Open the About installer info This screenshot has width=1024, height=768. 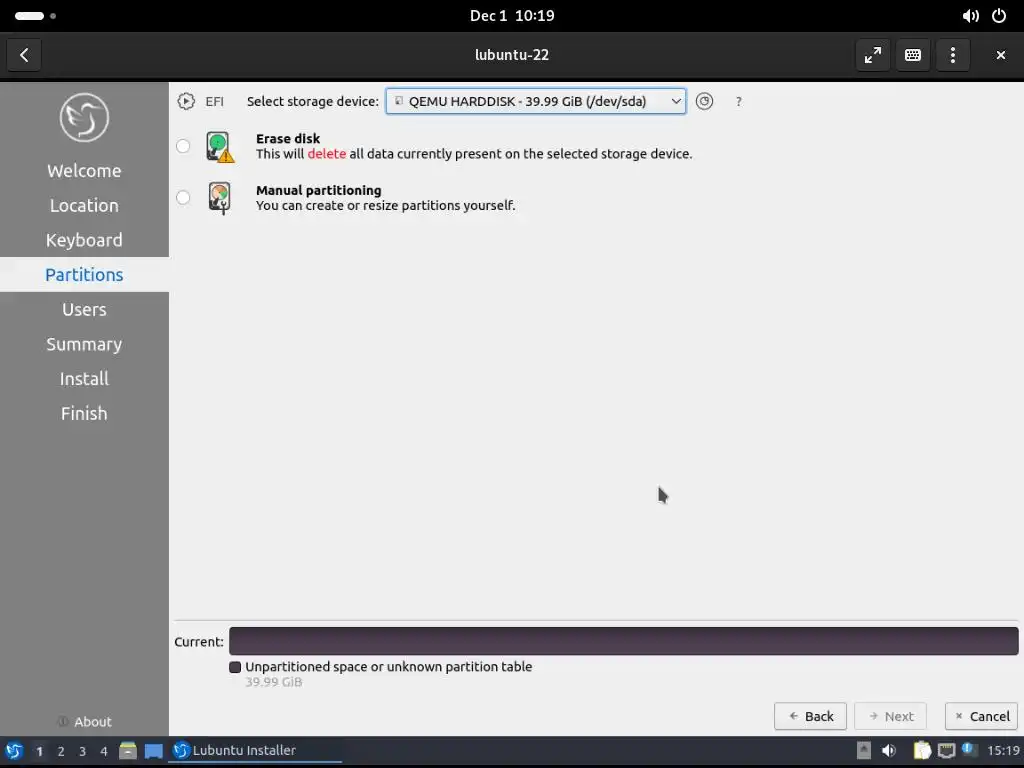coord(84,722)
